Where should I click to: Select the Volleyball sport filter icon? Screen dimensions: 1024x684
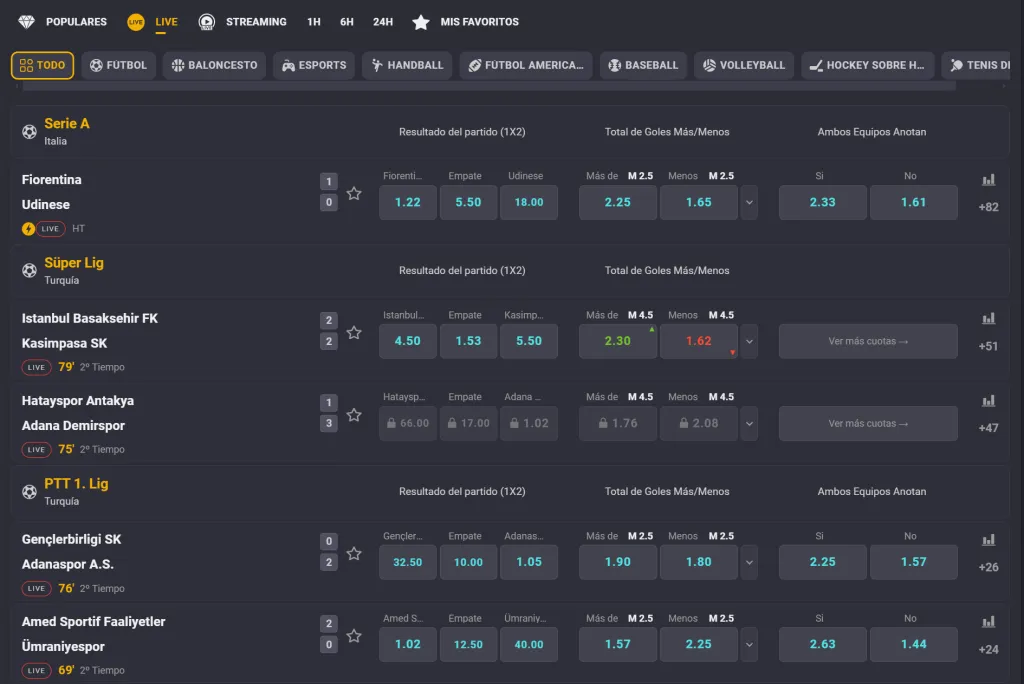[x=710, y=65]
